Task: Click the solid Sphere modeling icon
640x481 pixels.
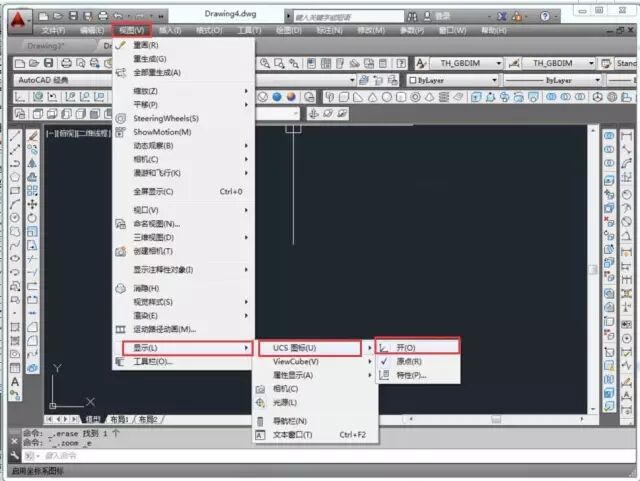Action: [387, 97]
